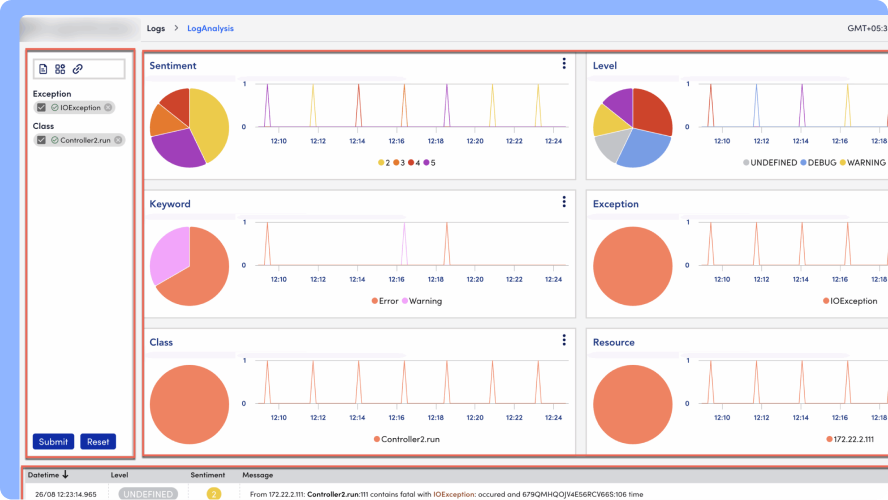
Task: Click the link chain icon in filter panel
Action: (x=78, y=69)
